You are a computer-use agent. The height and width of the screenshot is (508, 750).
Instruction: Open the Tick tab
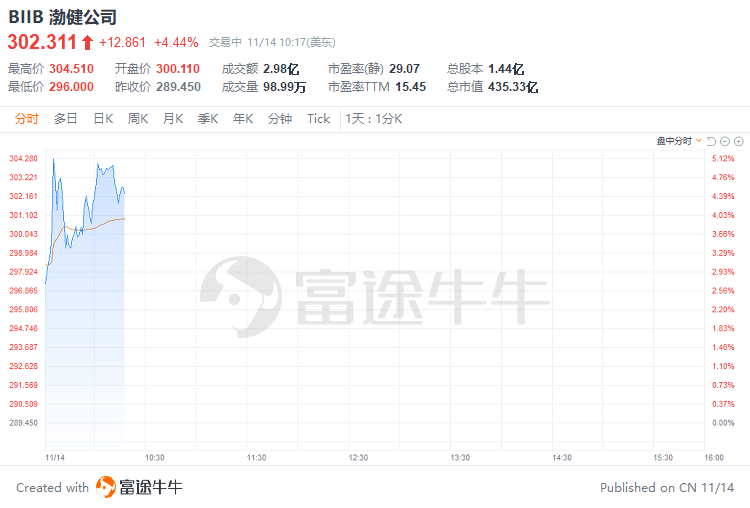pos(319,119)
